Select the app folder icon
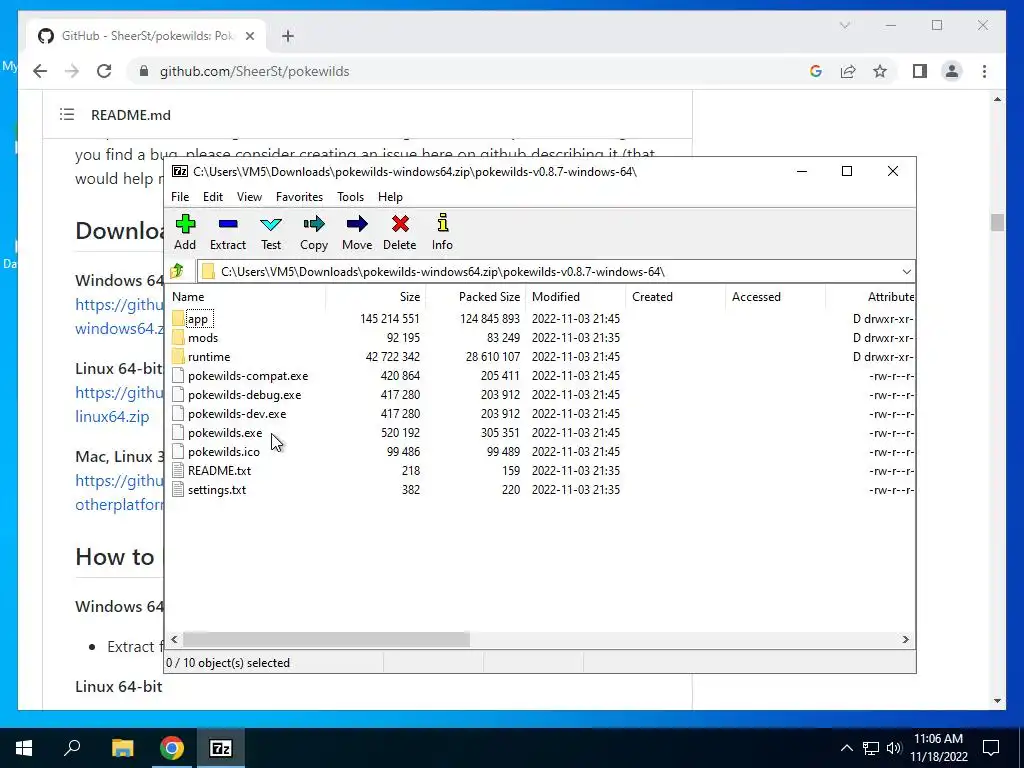The width and height of the screenshot is (1024, 768). [178, 319]
